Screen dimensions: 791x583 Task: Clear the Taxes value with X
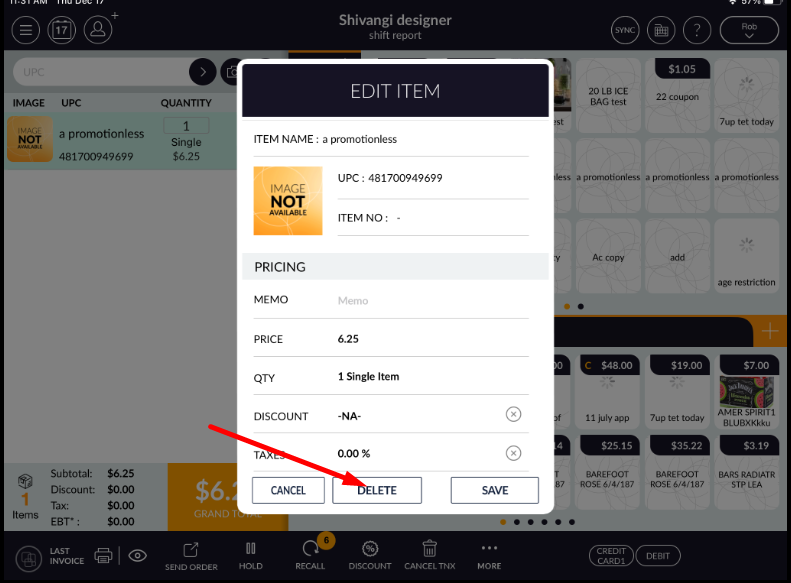point(513,453)
